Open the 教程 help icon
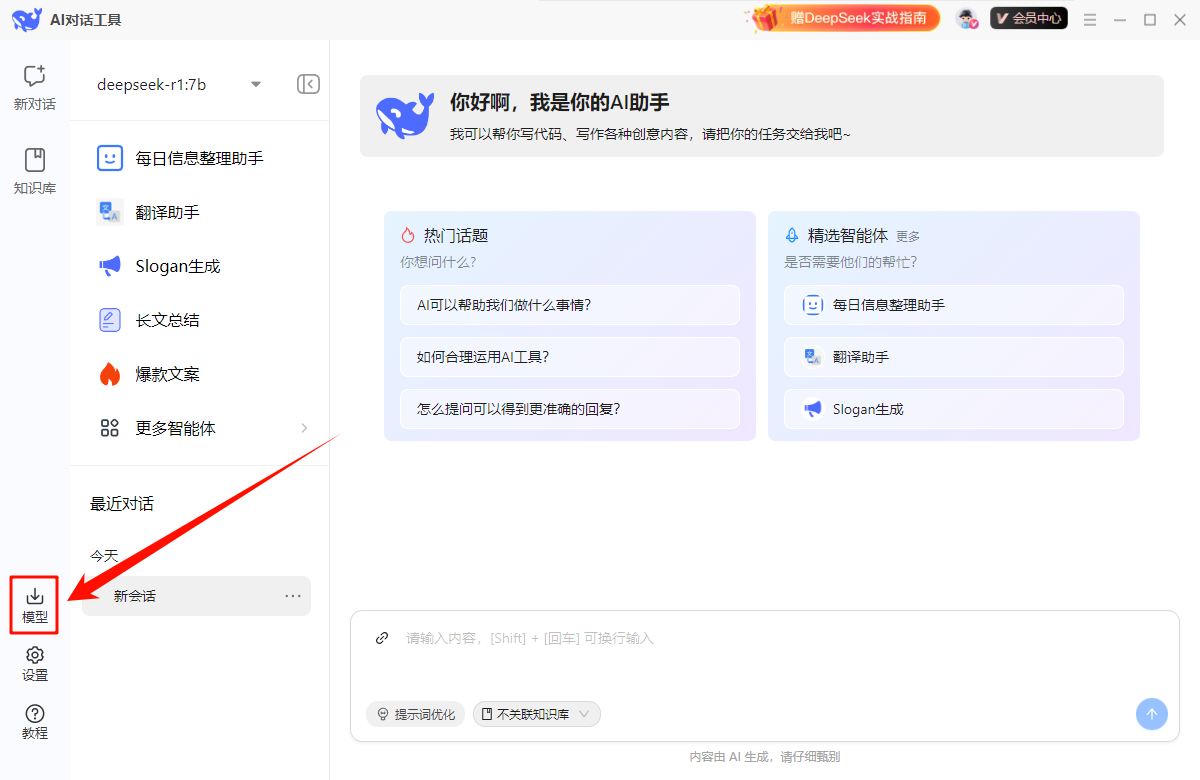The image size is (1200, 780). point(35,721)
